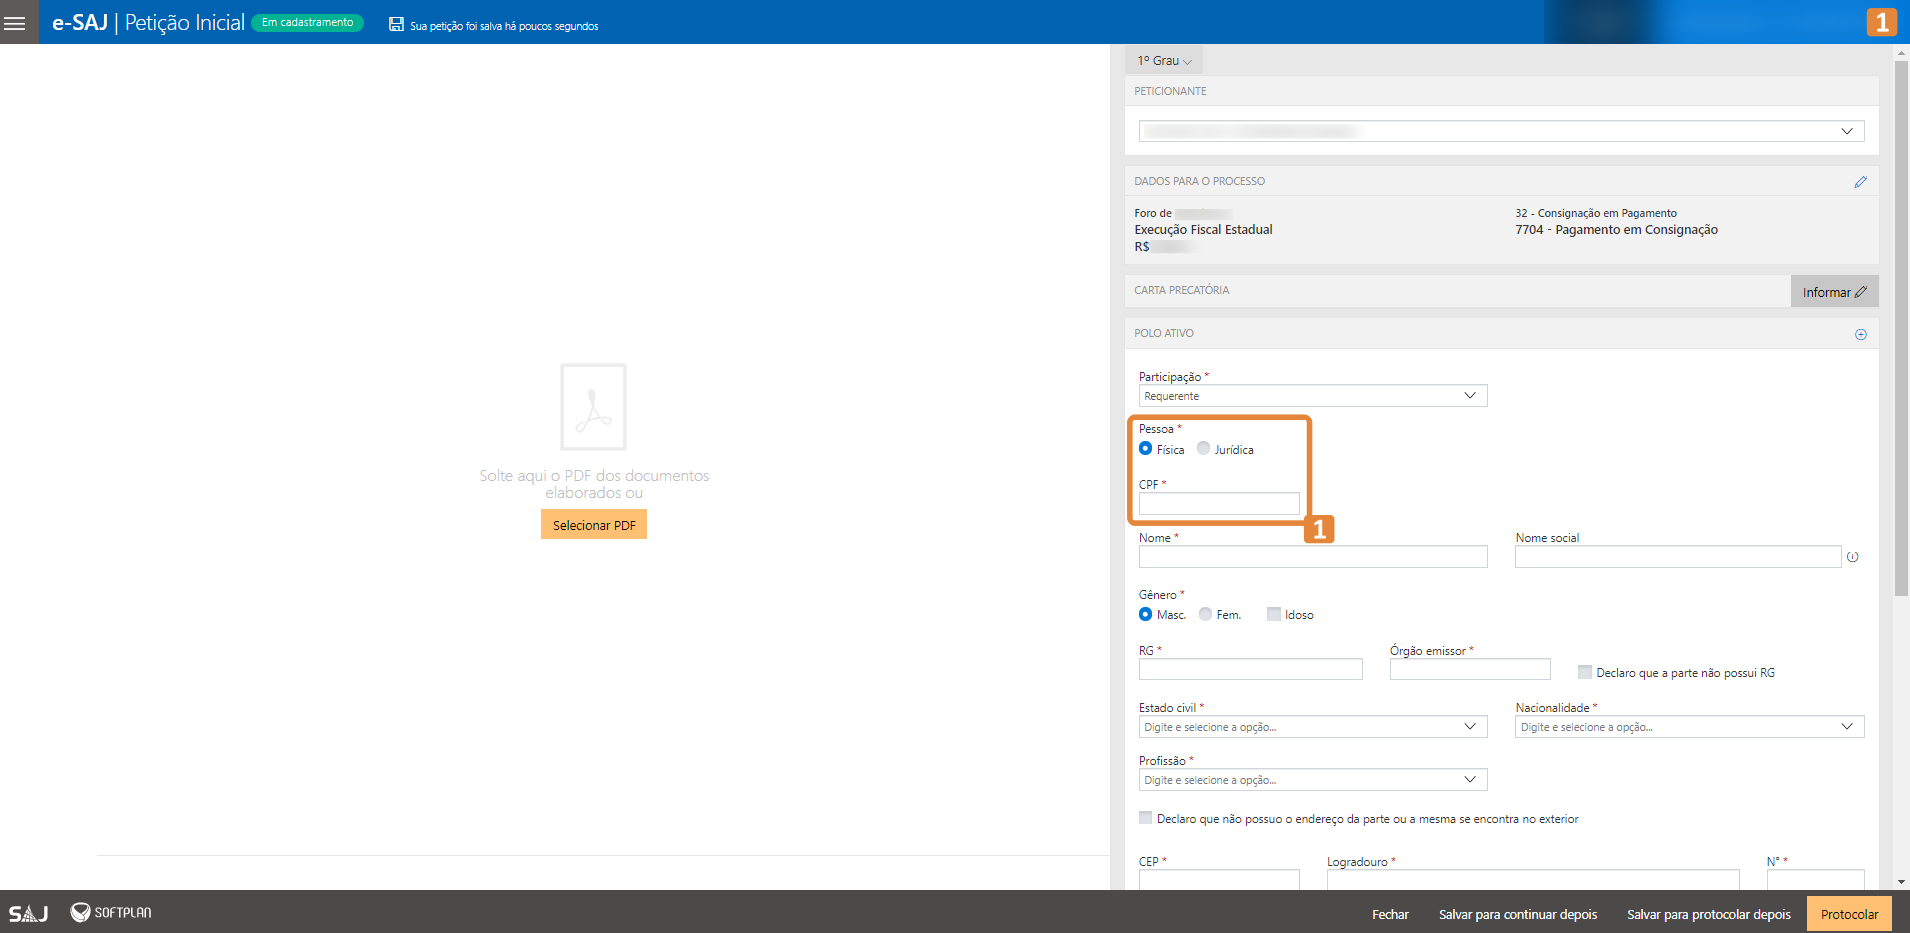
Task: Choose Fem. gender option
Action: point(1205,614)
